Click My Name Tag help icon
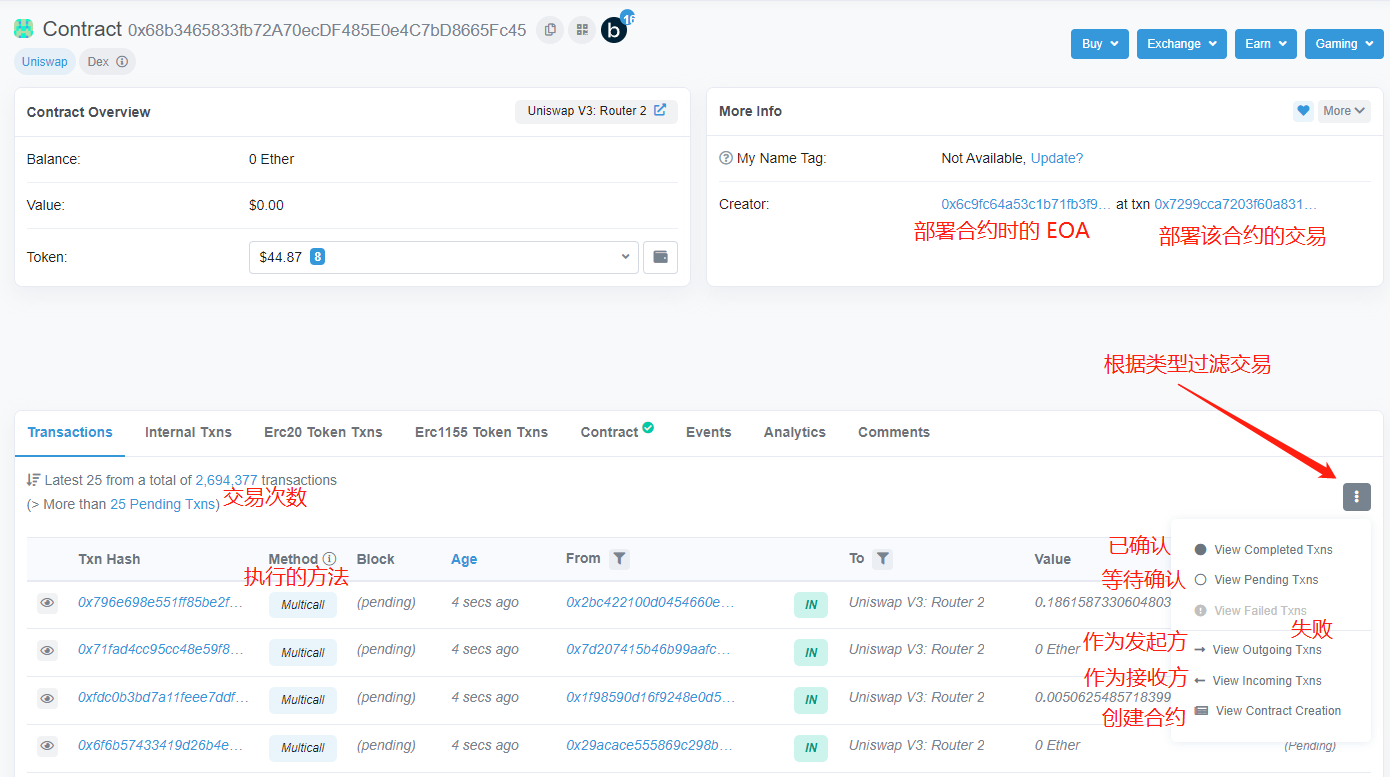The image size is (1390, 777). coord(726,158)
